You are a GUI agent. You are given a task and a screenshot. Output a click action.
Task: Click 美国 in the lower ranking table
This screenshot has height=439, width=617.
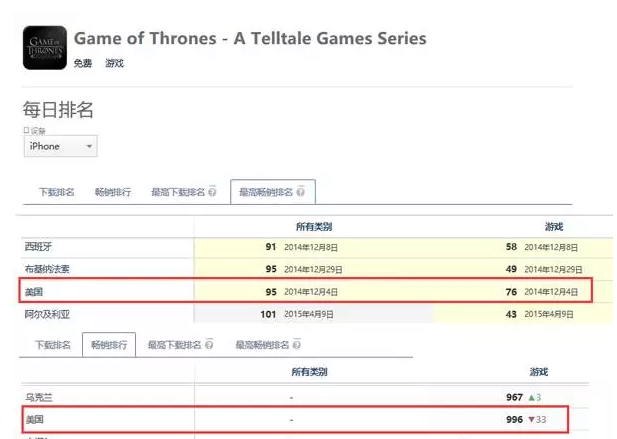34,419
